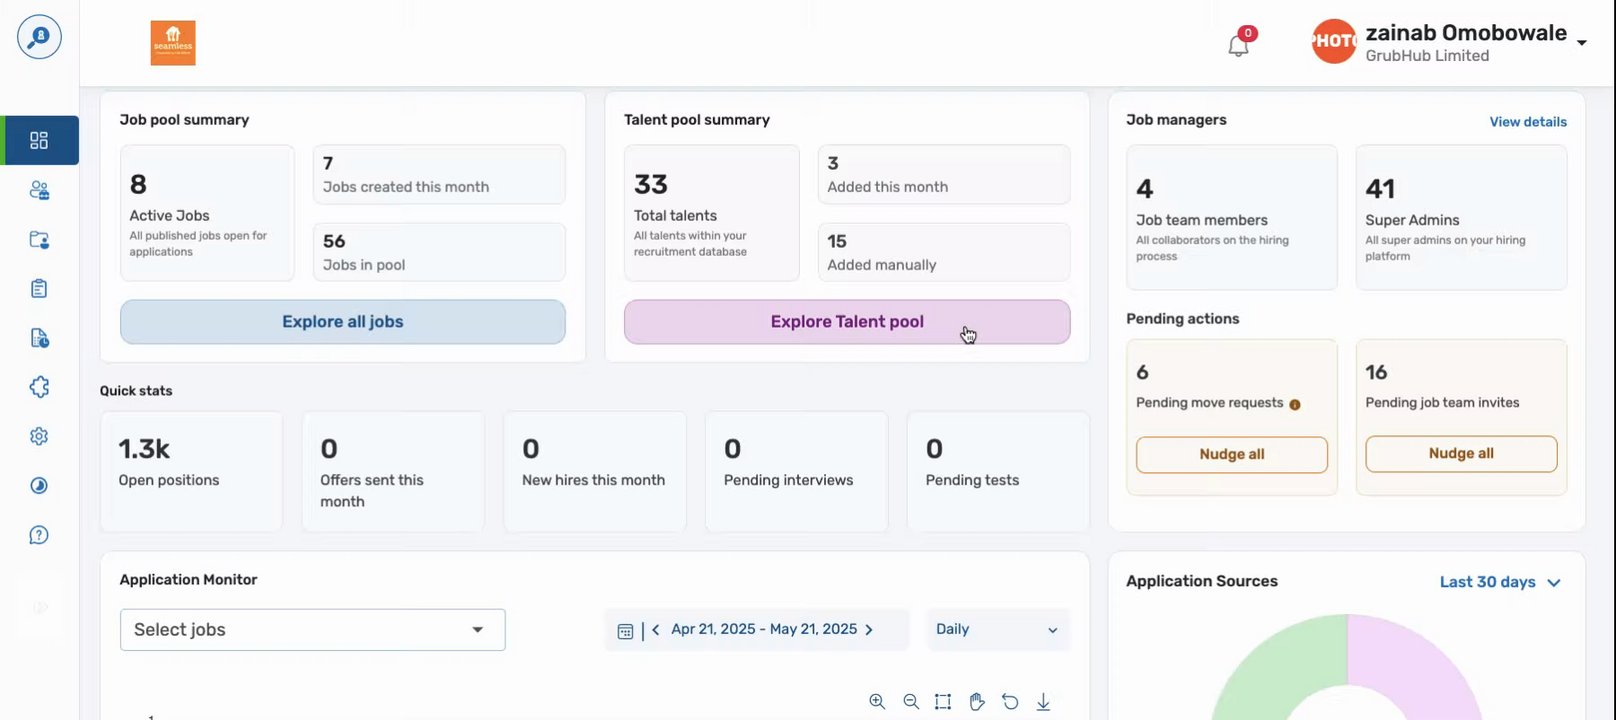1616x720 pixels.
Task: Open the clipboard icon in the sidebar
Action: [x=39, y=289]
